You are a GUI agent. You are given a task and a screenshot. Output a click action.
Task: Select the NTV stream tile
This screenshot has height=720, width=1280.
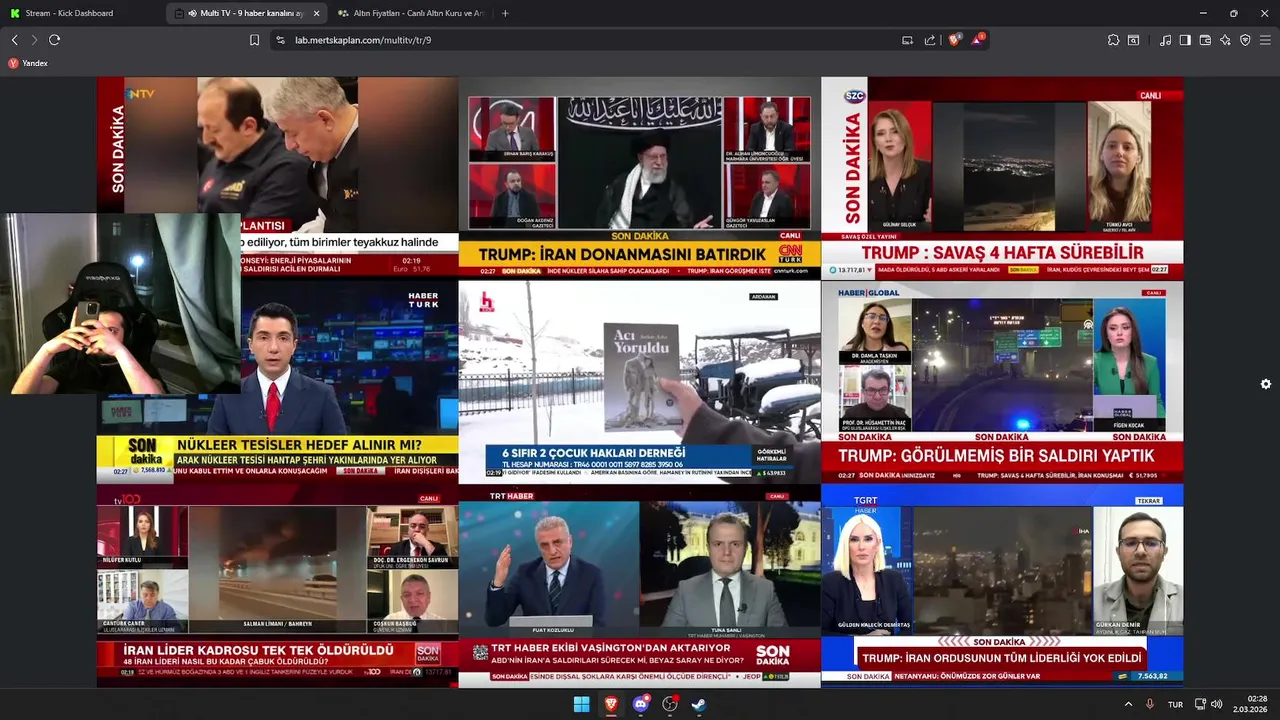point(277,177)
